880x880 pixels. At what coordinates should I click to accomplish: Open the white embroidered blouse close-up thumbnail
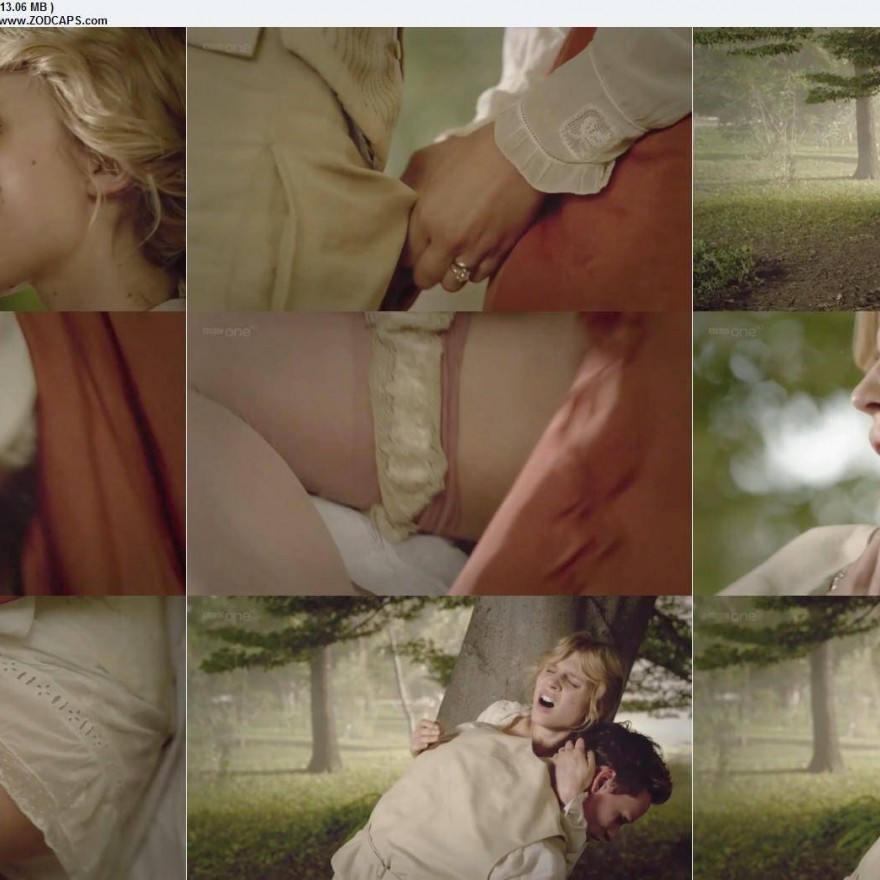92,738
